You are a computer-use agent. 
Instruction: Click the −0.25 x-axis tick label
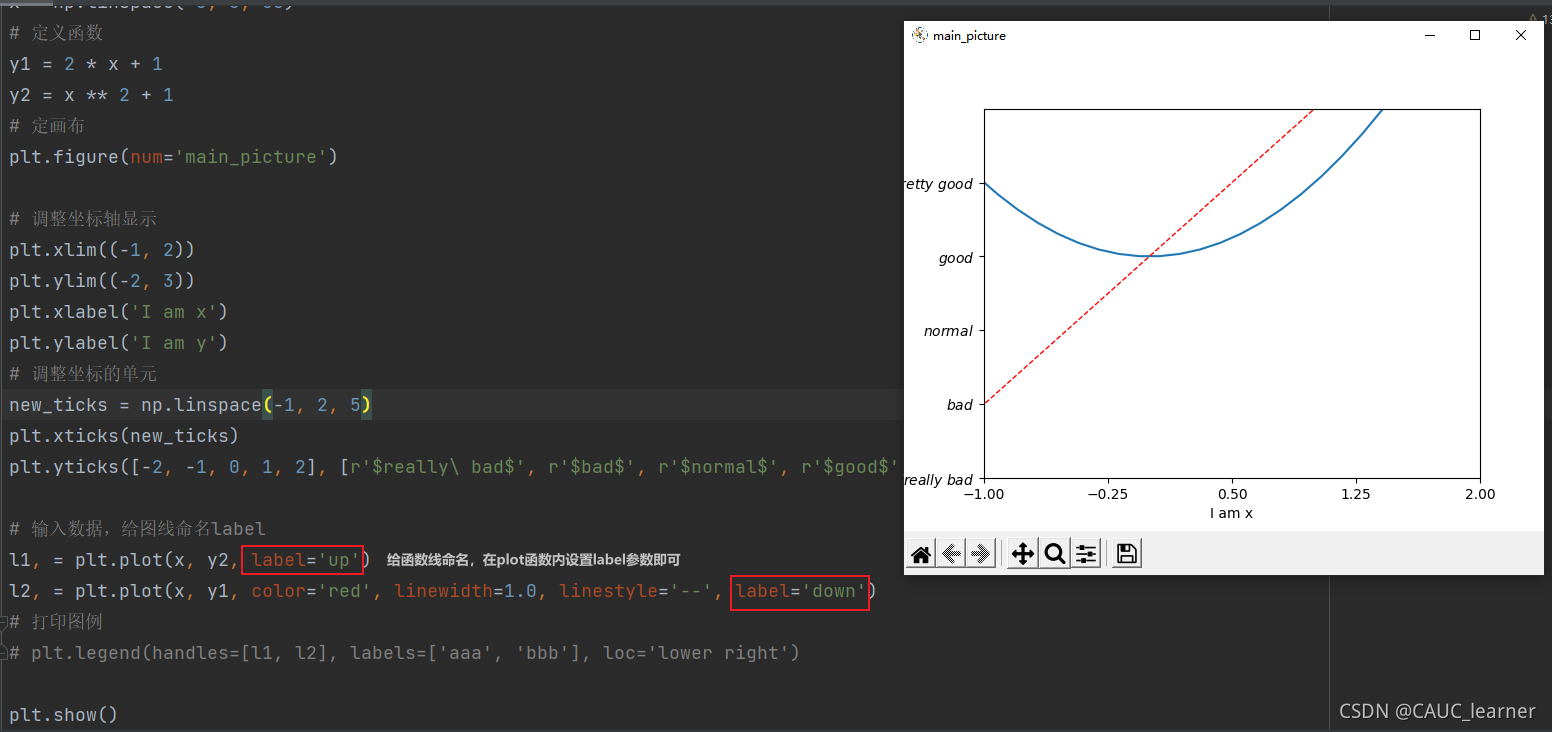pos(1108,494)
